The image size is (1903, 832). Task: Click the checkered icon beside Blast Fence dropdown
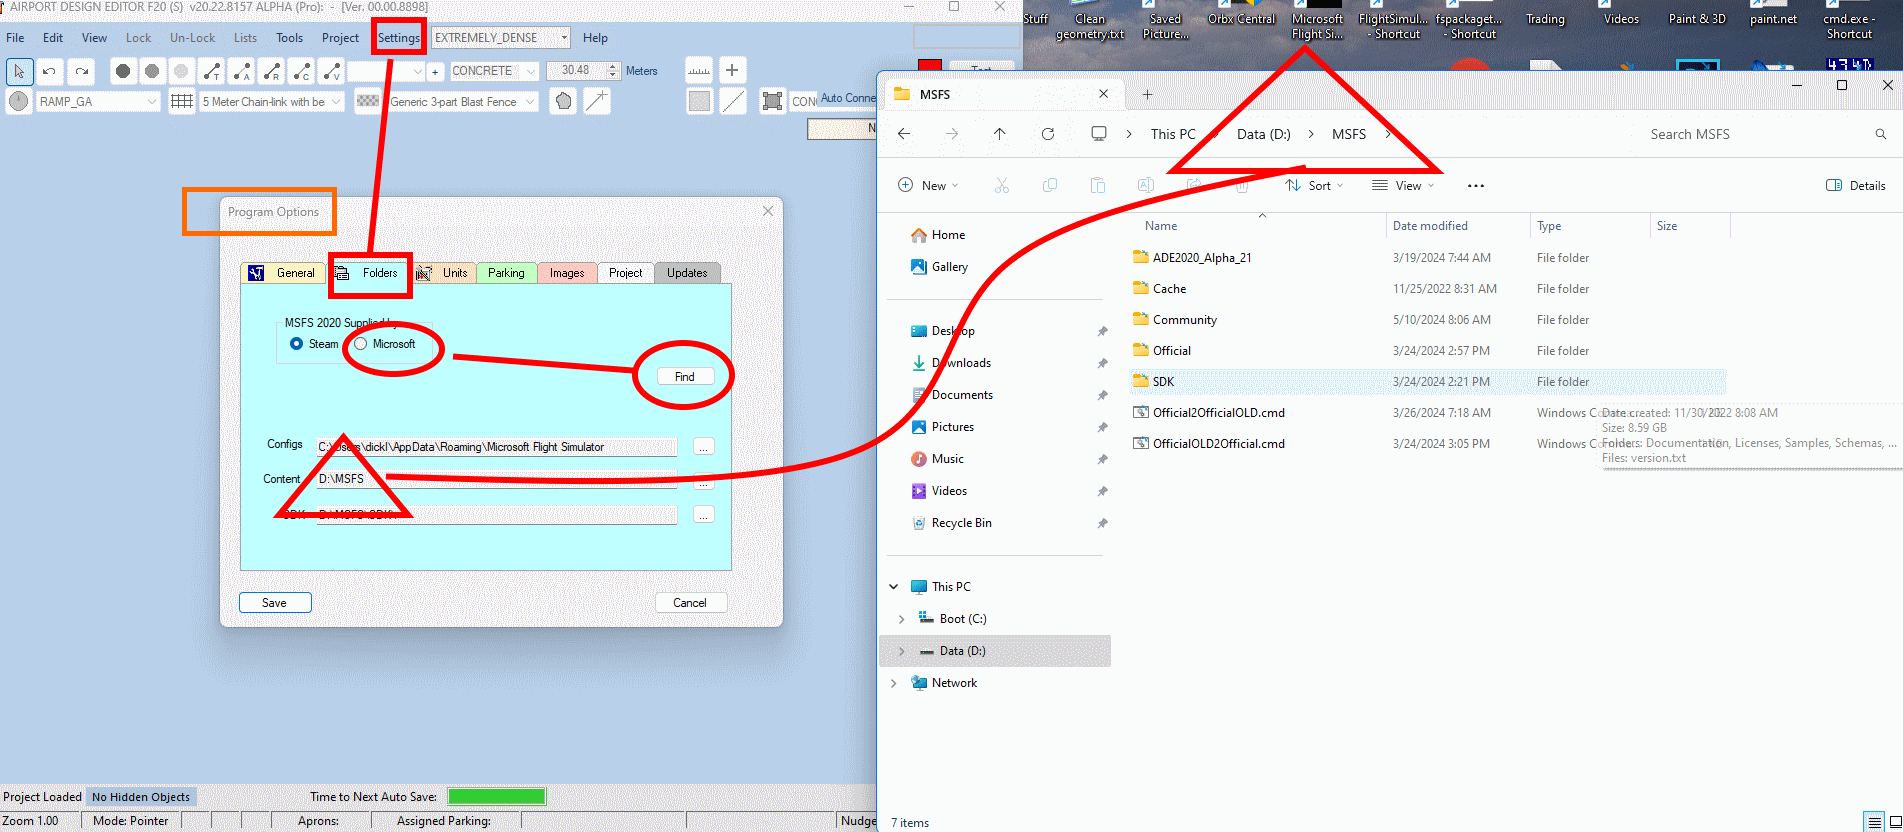[368, 101]
